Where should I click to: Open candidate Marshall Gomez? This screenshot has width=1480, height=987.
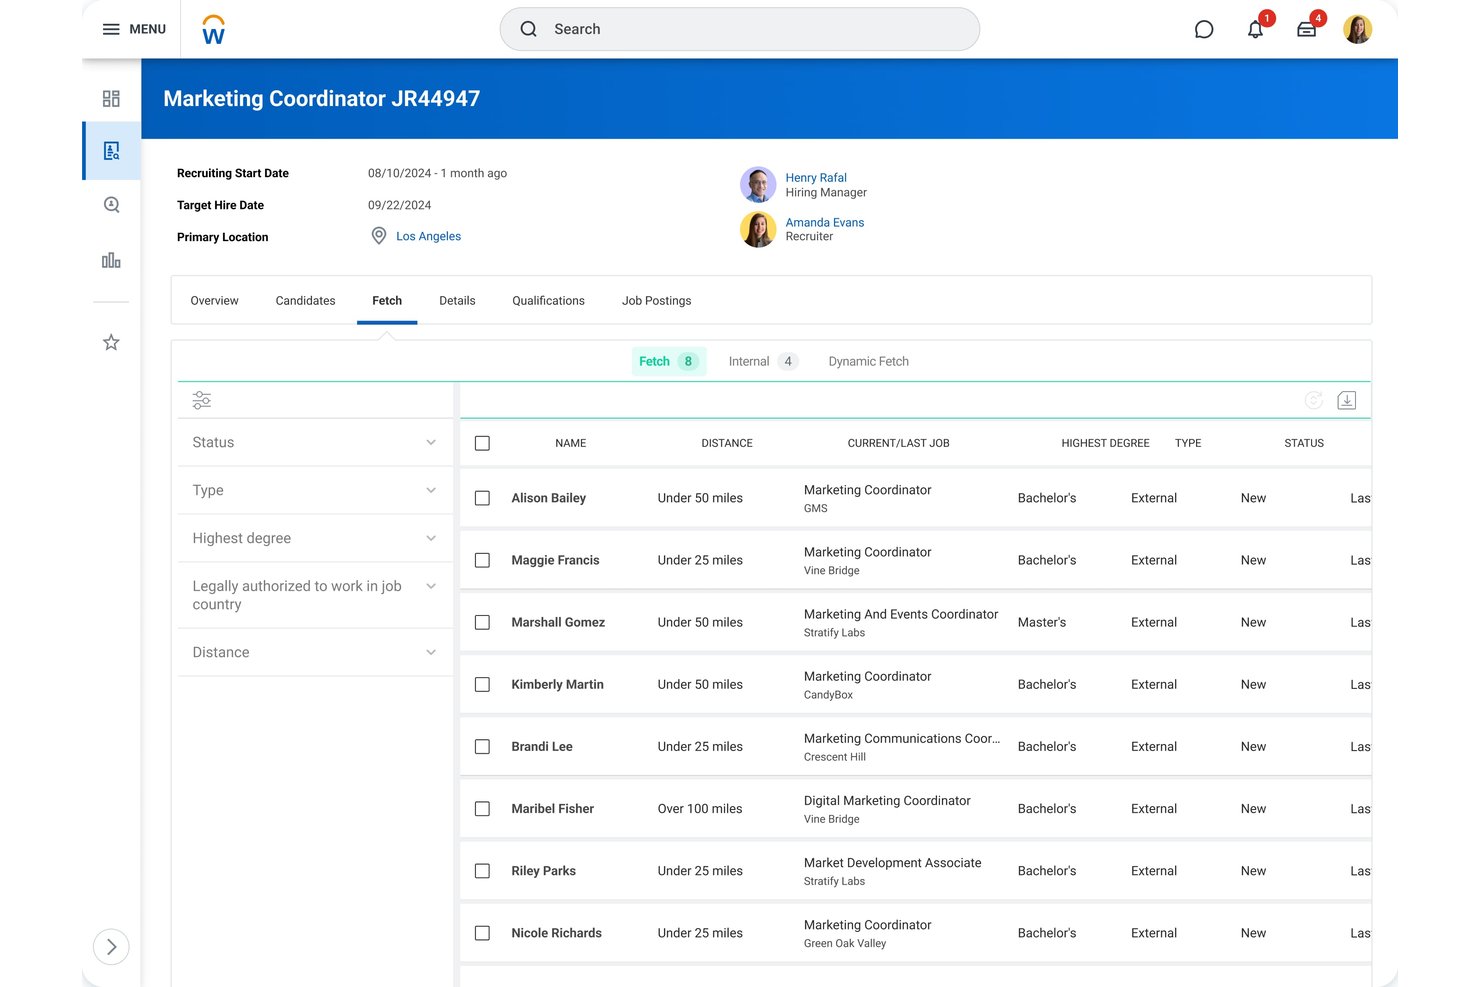point(558,622)
